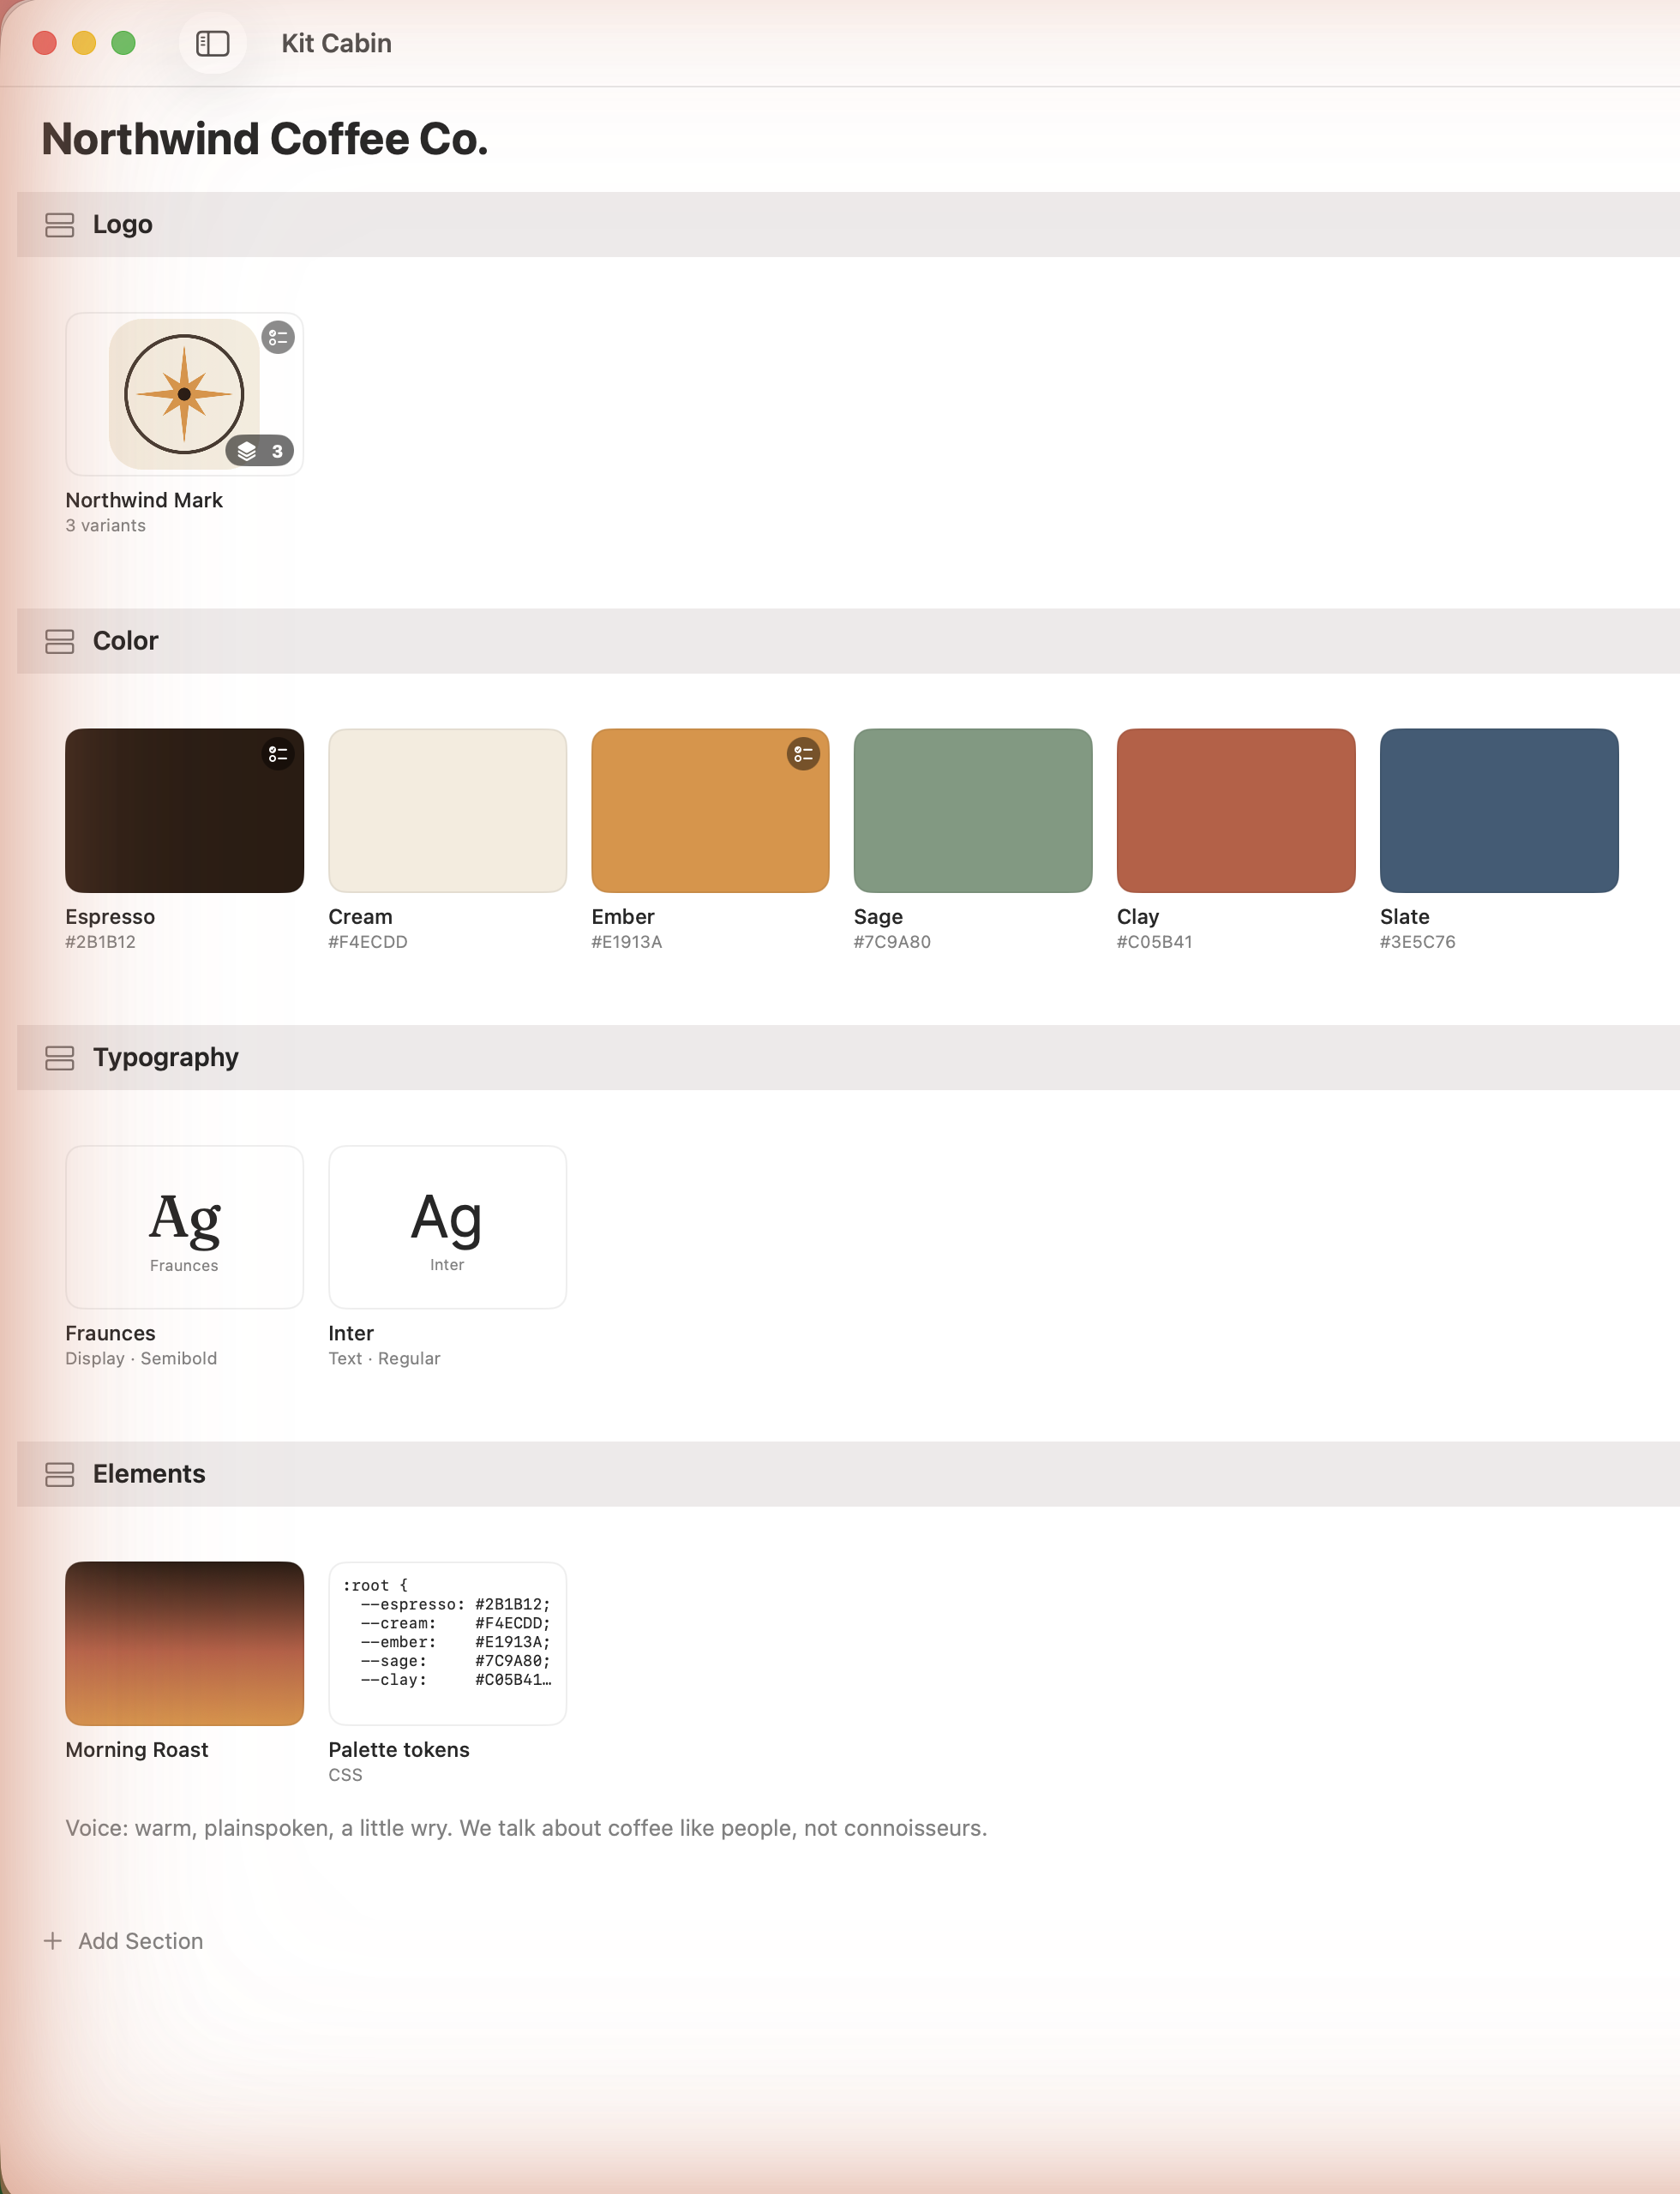Click the Elements section header label

149,1474
